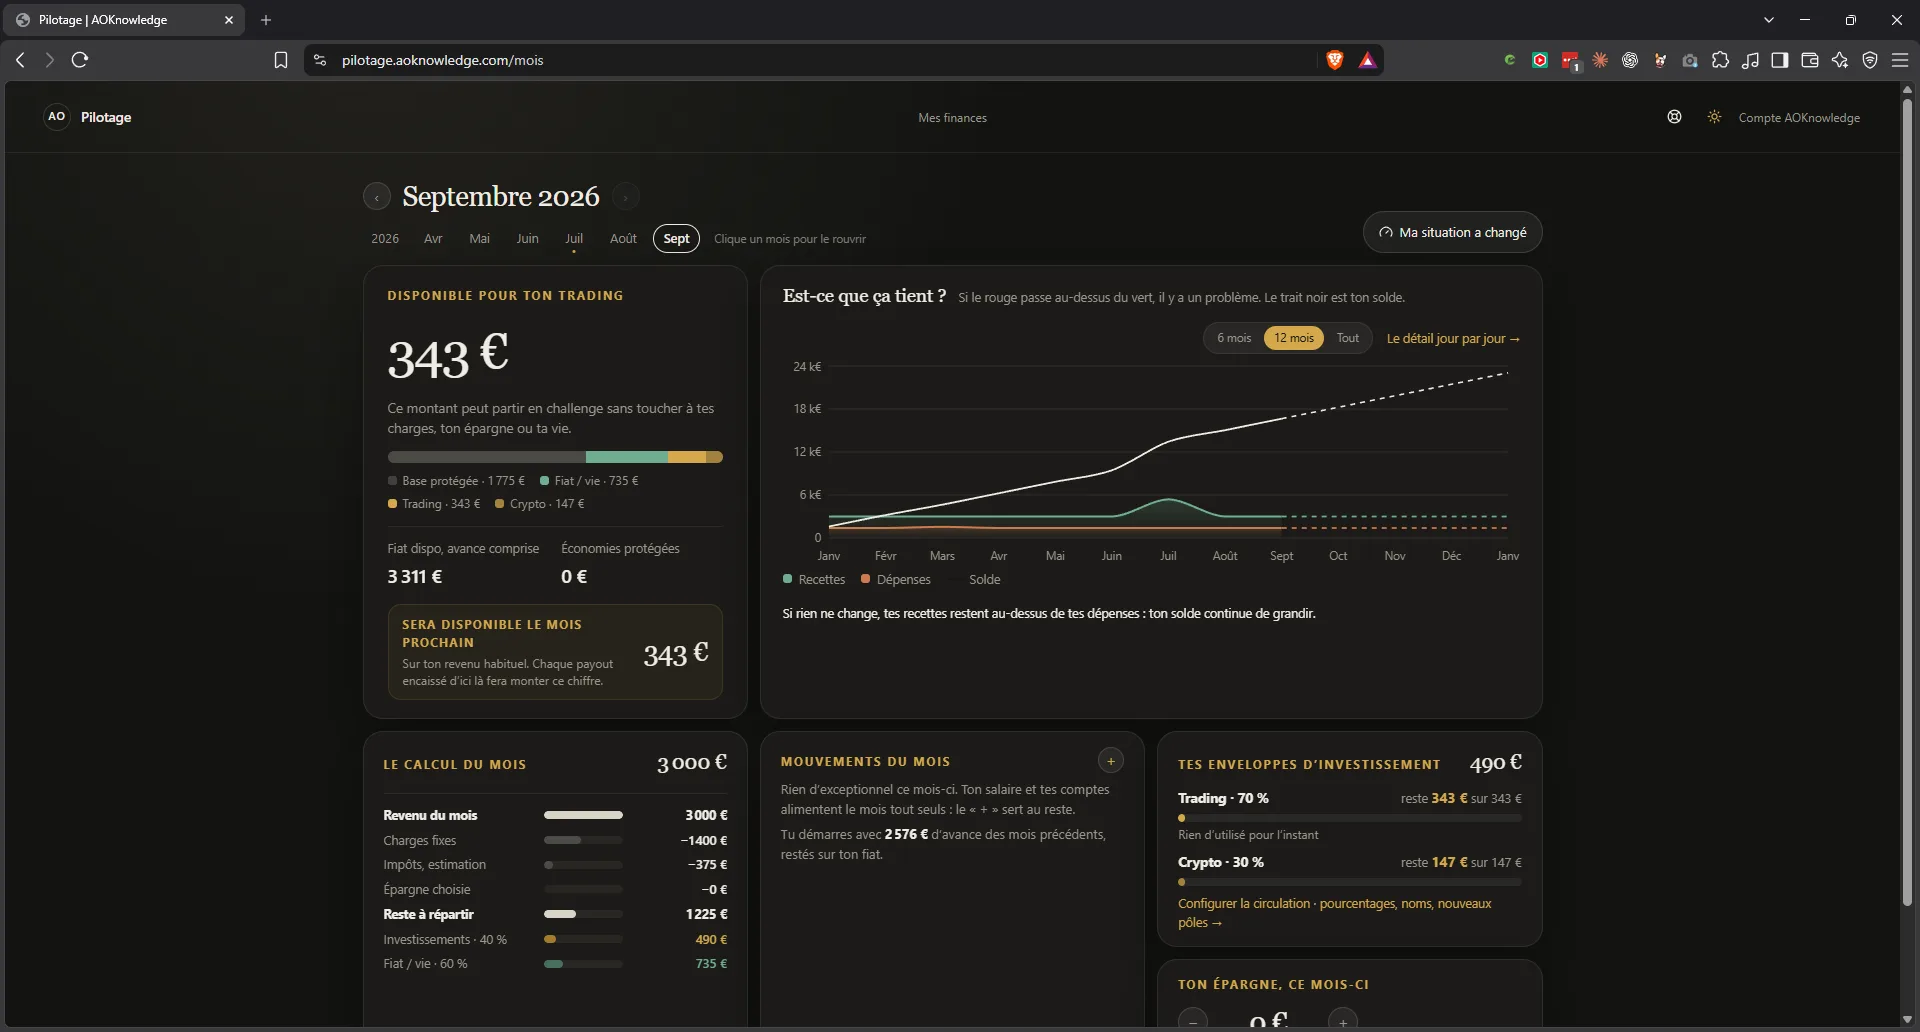
Task: Decrease savings with the minus button
Action: [1193, 1021]
